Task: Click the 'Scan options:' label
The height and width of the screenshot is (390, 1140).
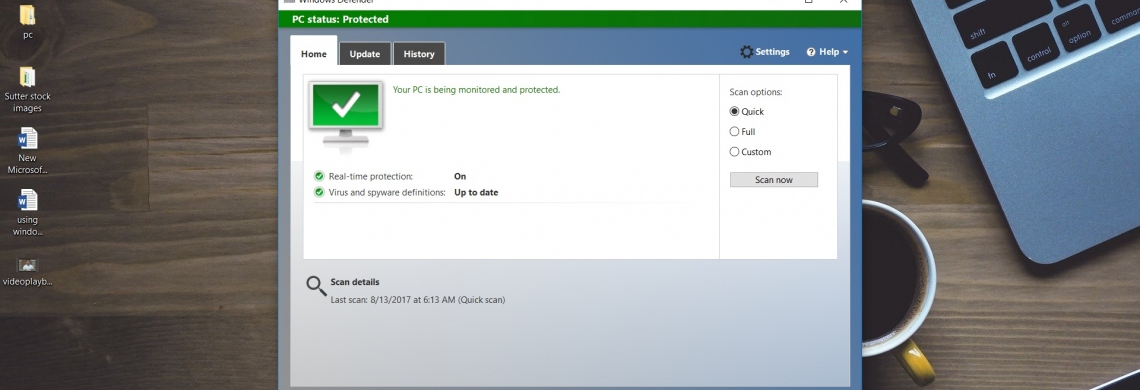Action: pos(755,92)
